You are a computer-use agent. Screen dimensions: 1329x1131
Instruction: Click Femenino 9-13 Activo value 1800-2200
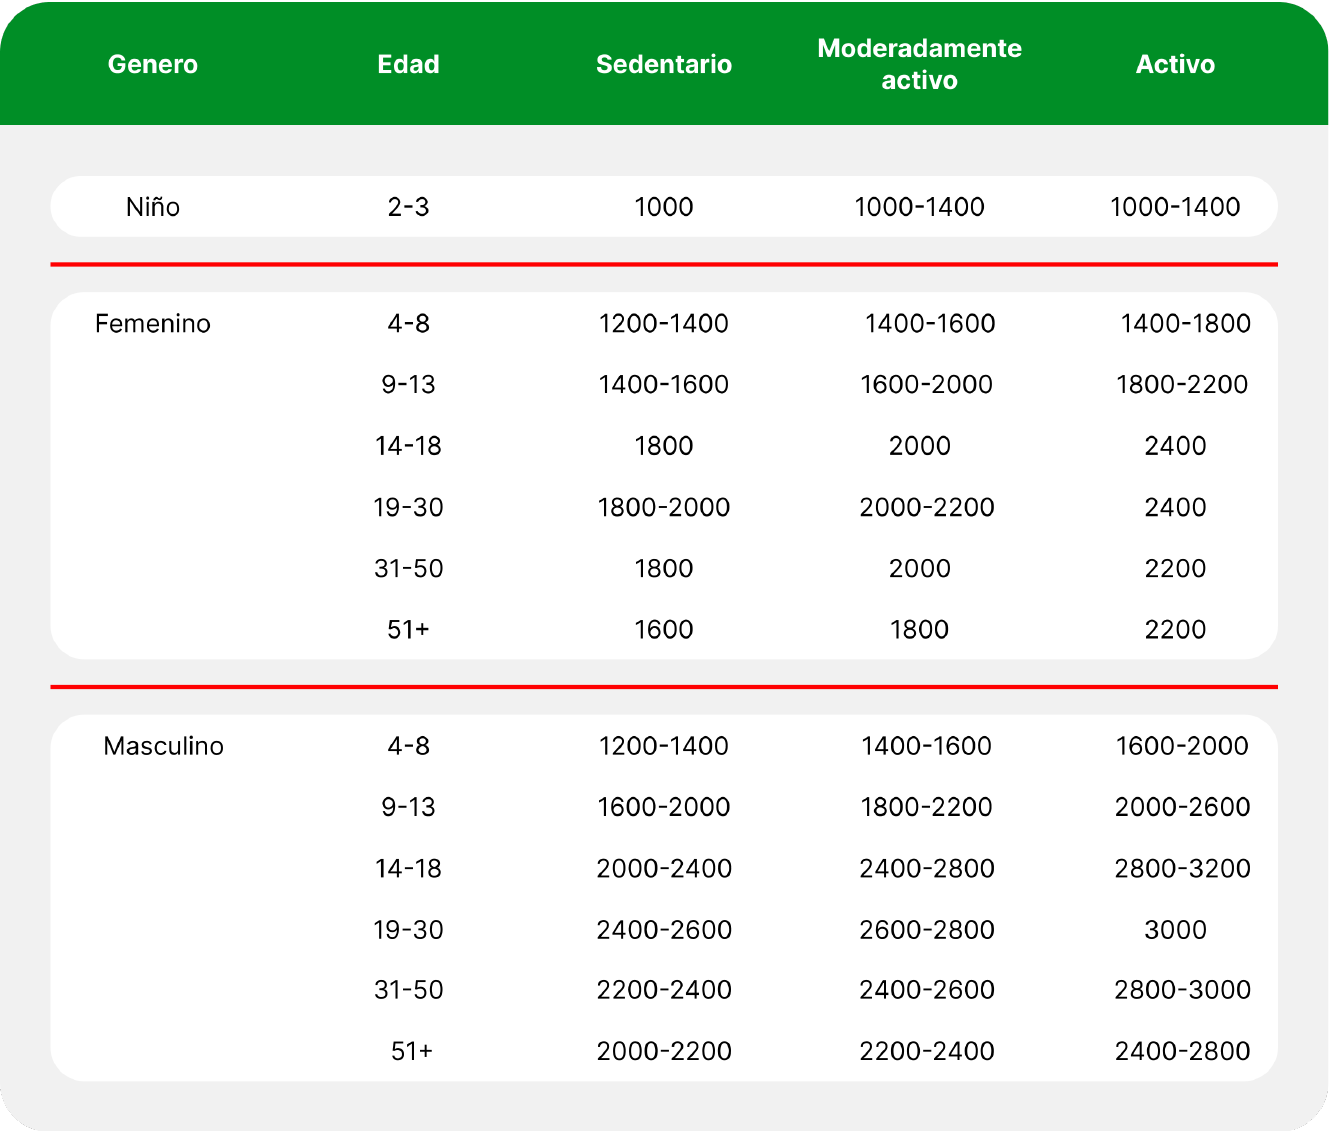point(1182,384)
